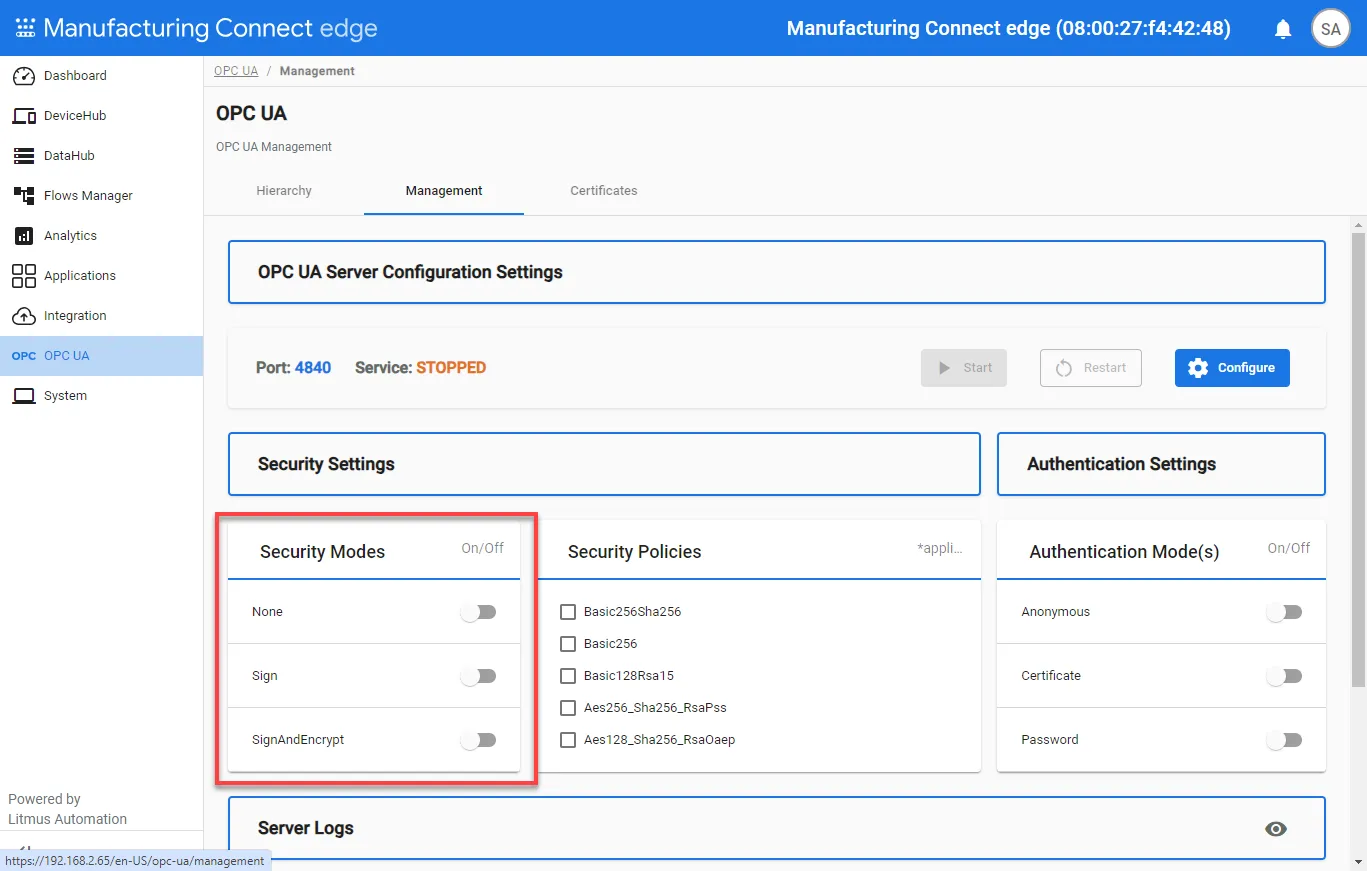The image size is (1367, 871).
Task: Click the Server Logs heading
Action: coord(306,828)
